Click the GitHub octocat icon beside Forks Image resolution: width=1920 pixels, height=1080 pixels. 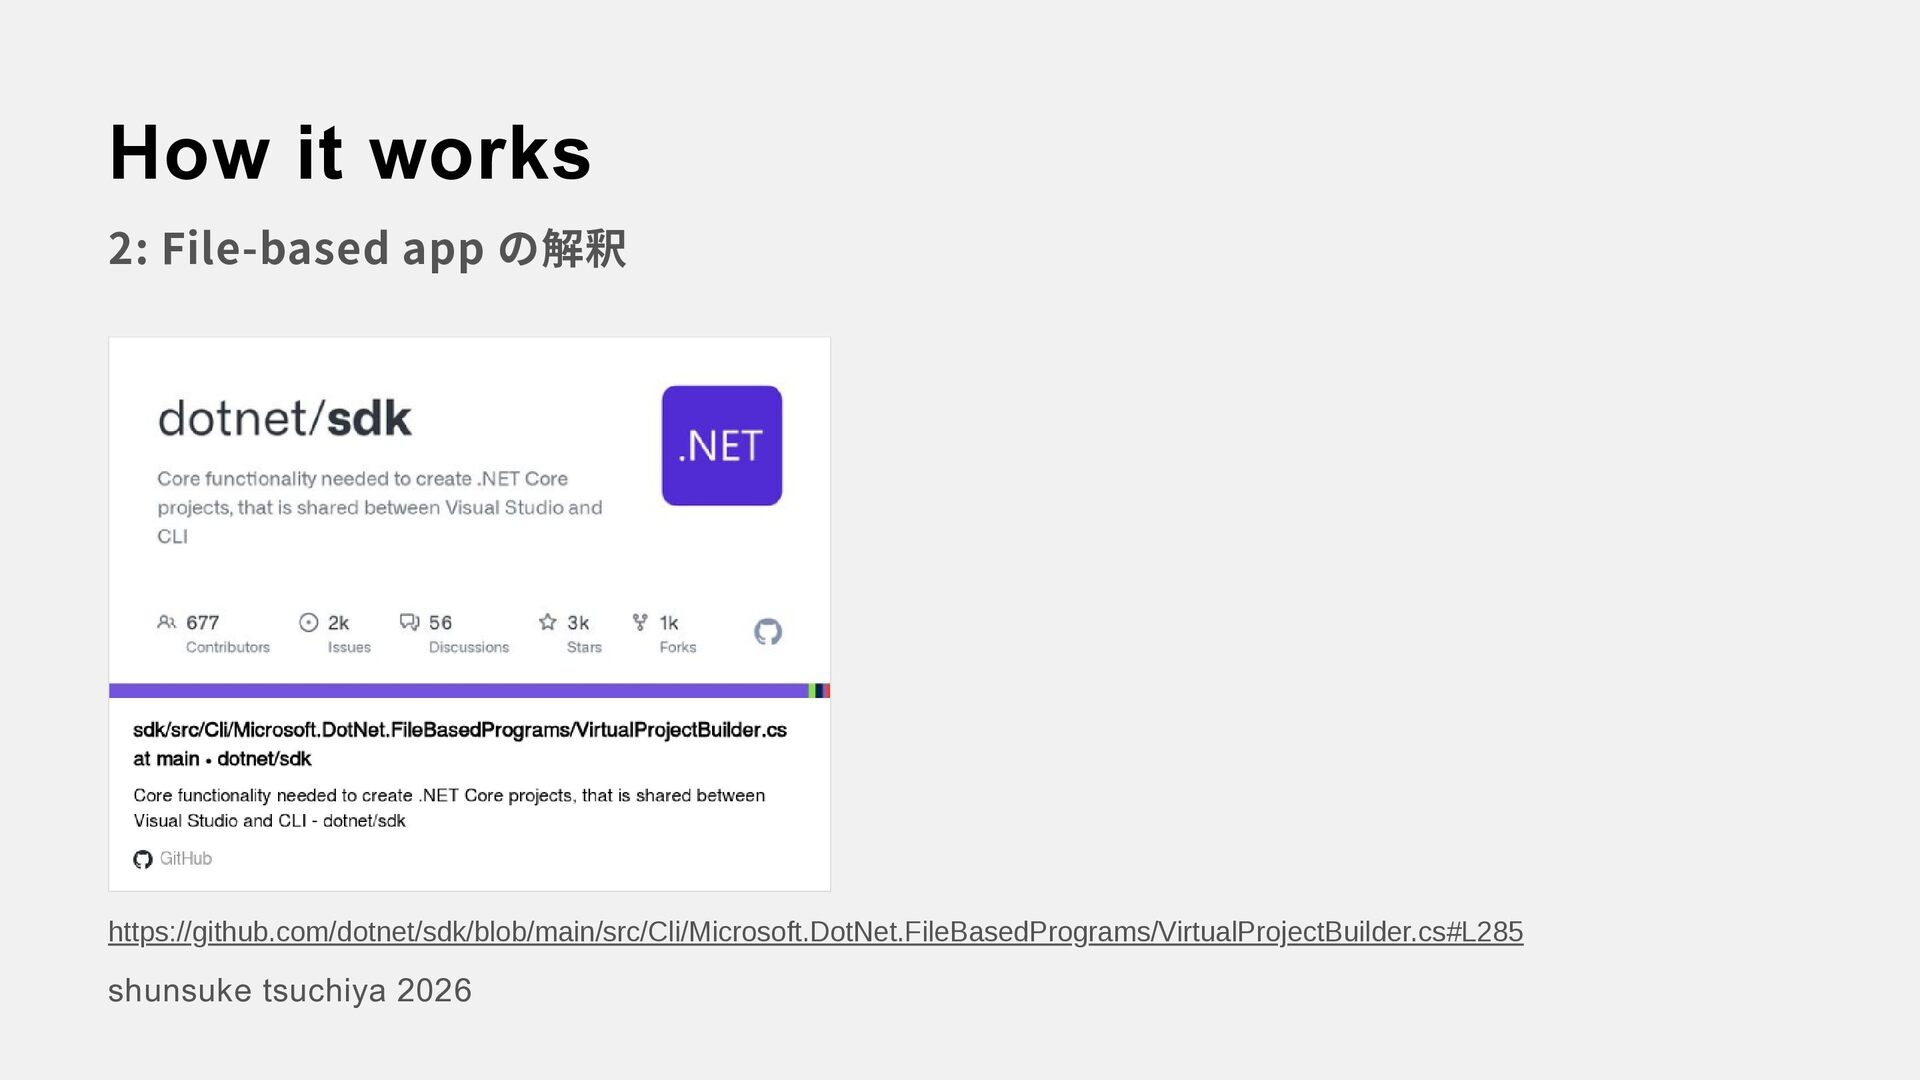pos(767,631)
